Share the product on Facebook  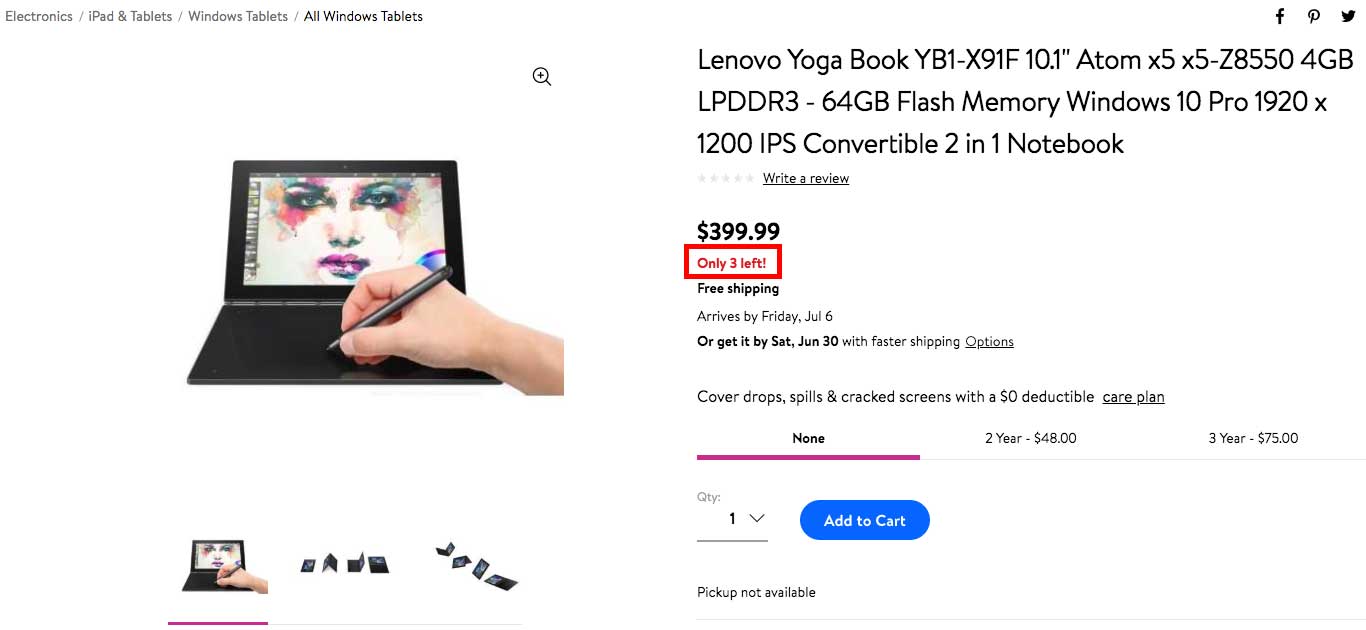[1280, 16]
